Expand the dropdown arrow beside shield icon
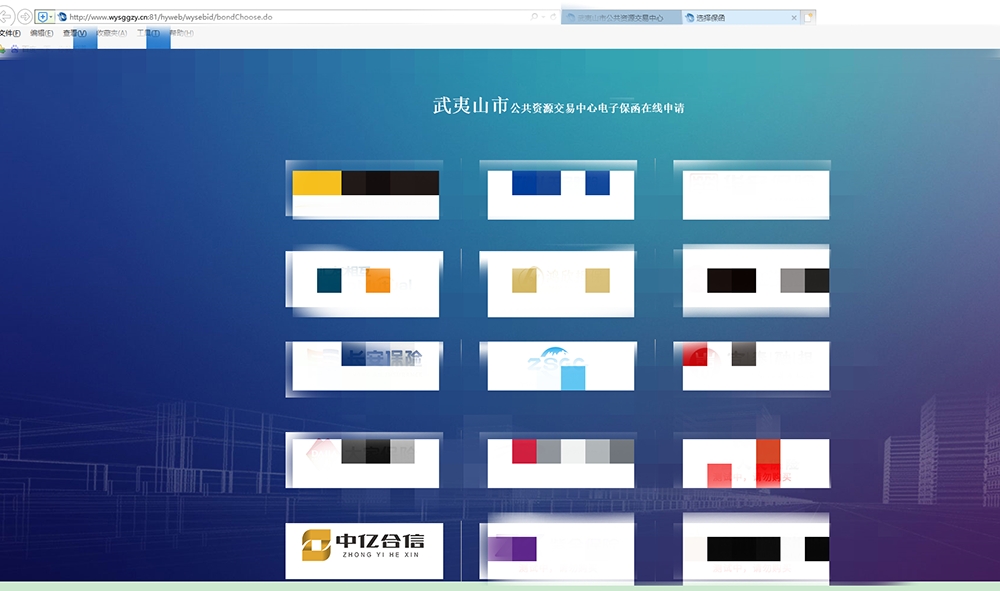 click(51, 17)
